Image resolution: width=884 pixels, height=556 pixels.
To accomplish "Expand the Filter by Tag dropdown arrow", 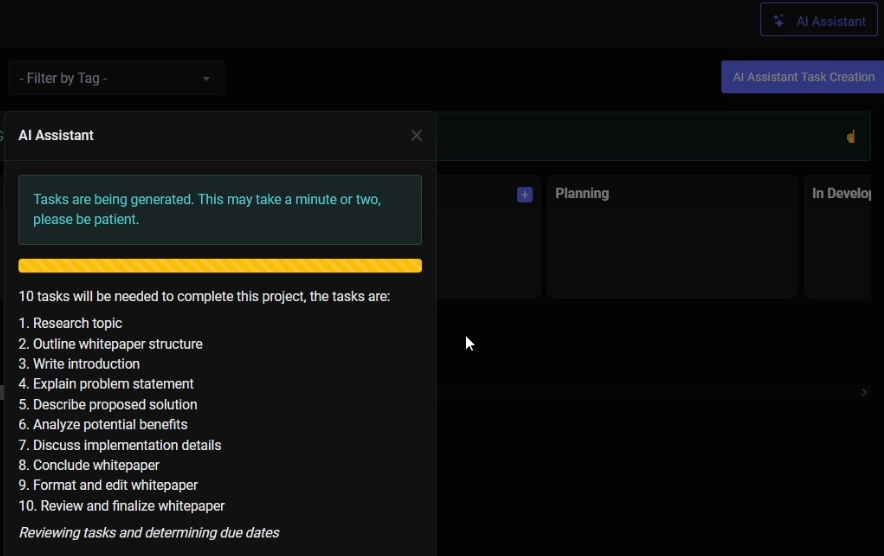I will (206, 79).
